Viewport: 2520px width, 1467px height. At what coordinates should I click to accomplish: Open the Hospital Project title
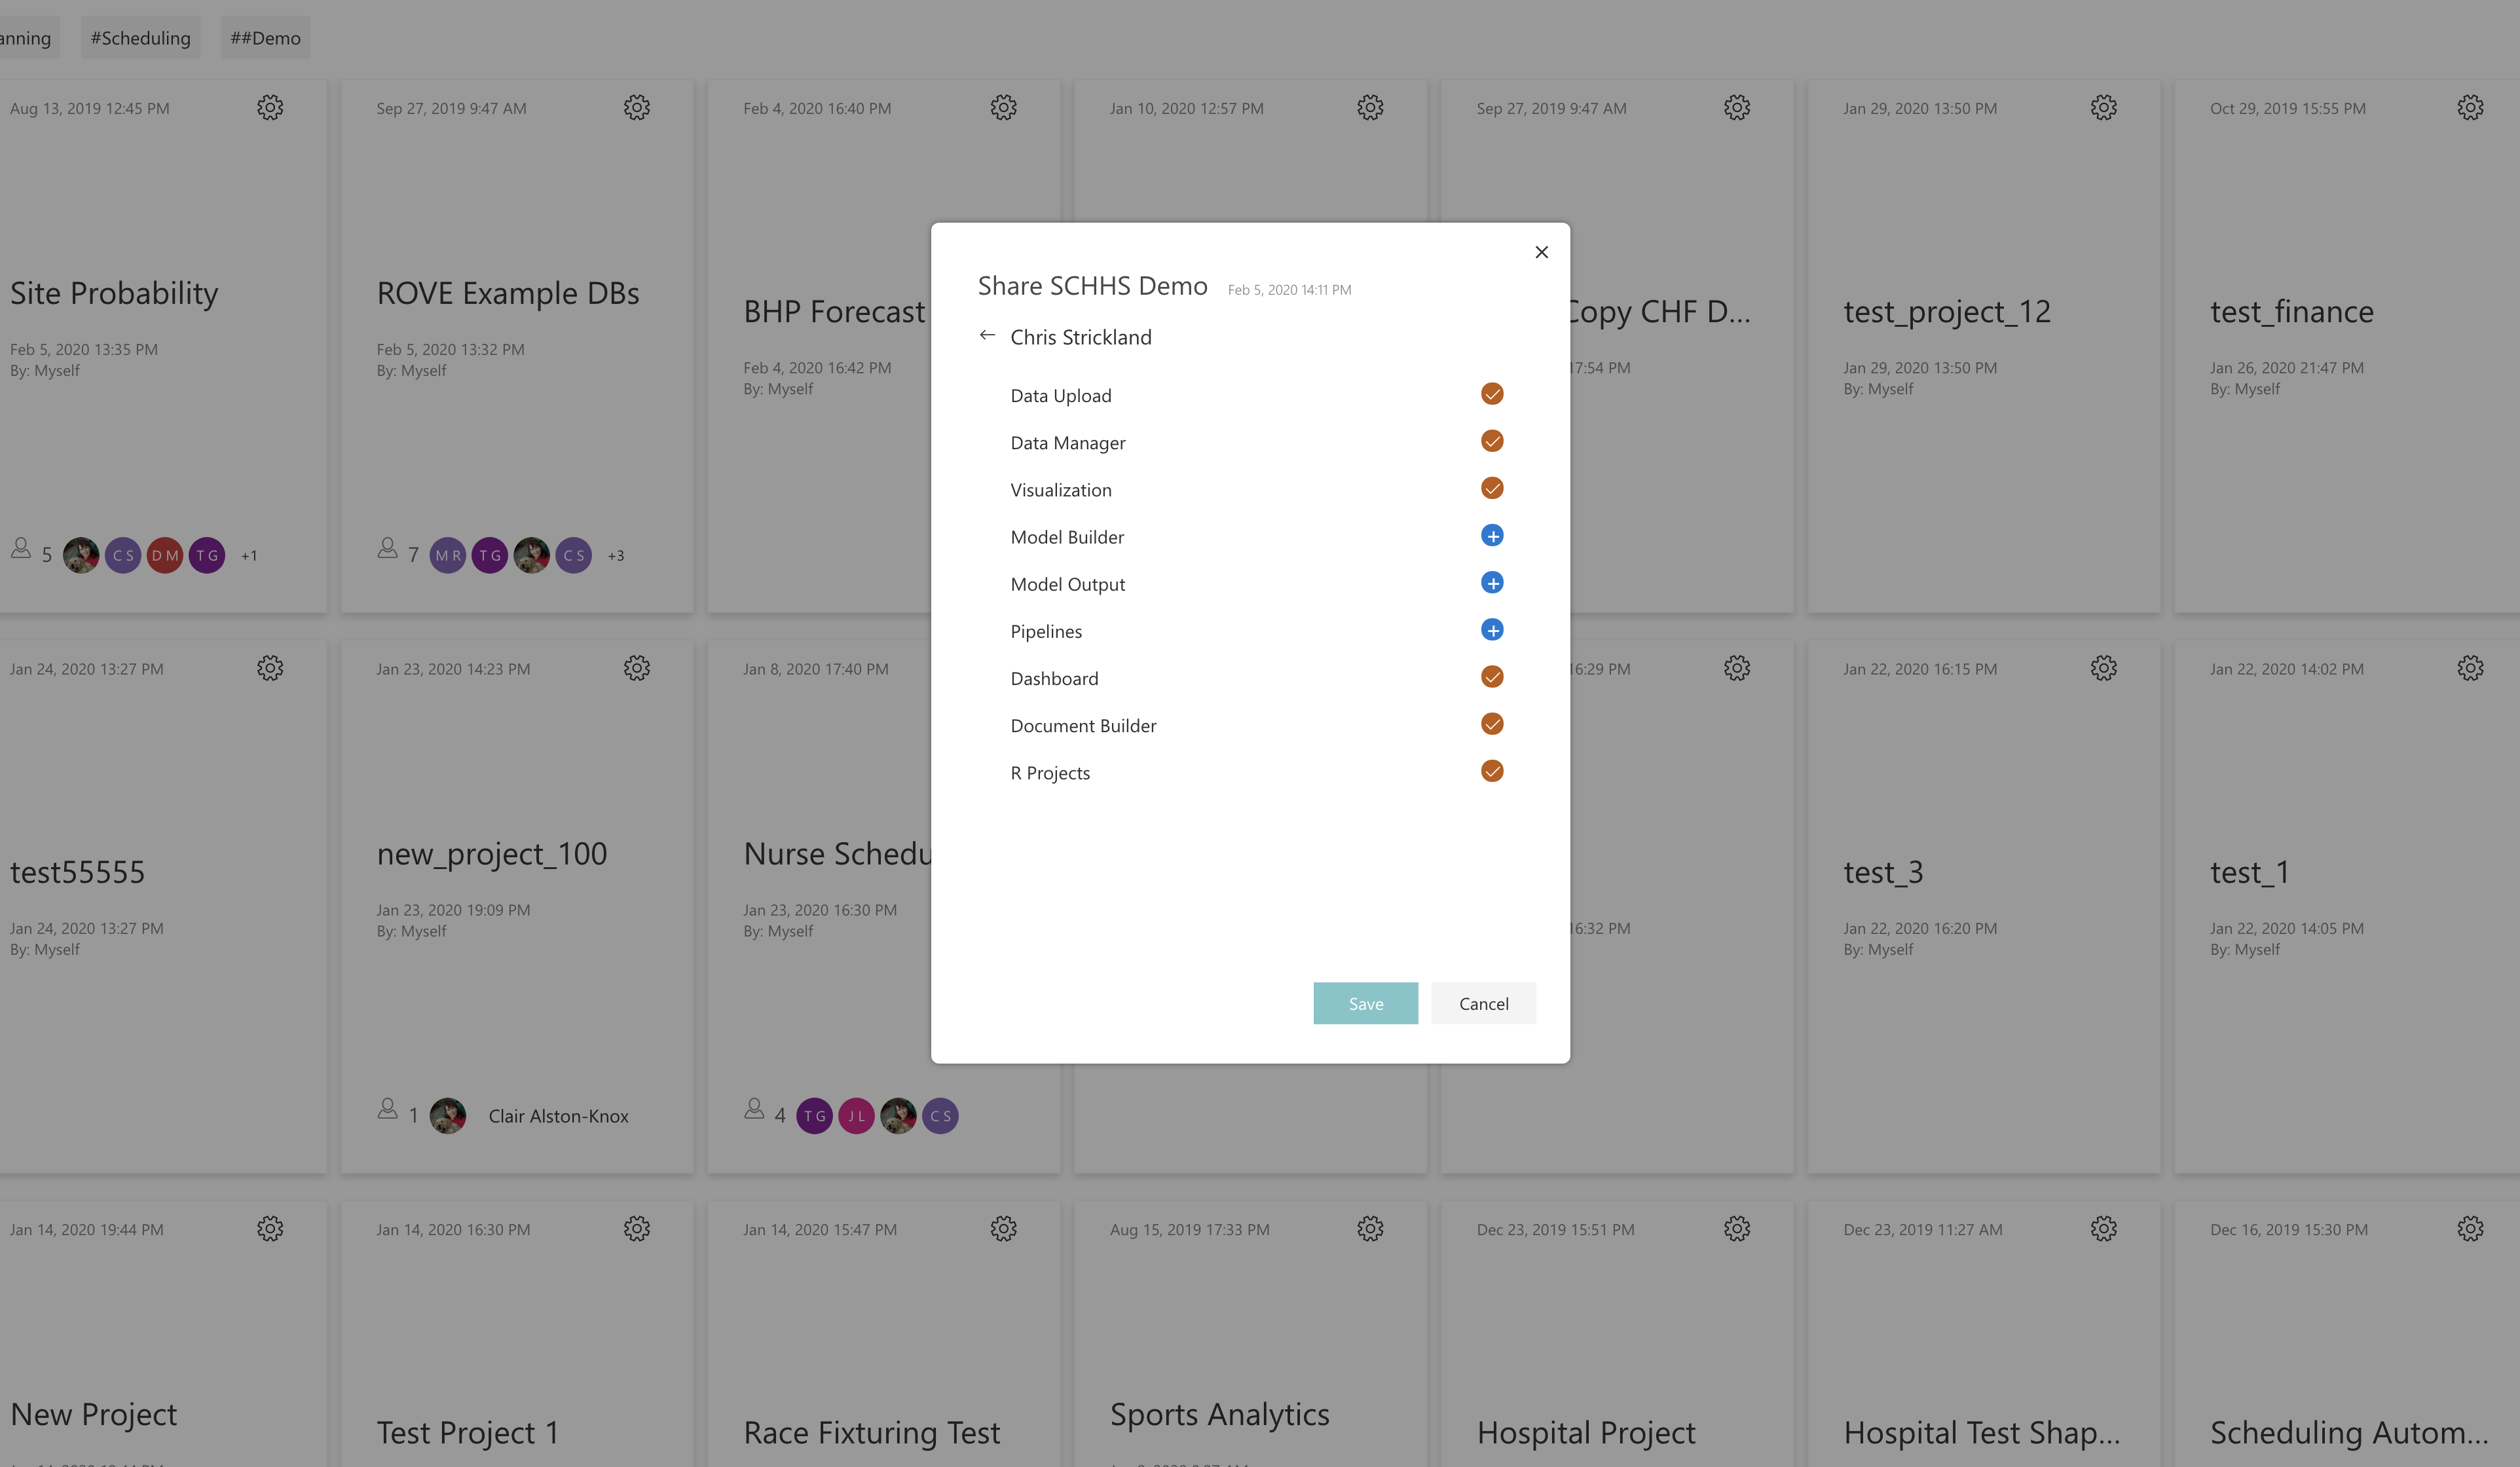[1586, 1433]
